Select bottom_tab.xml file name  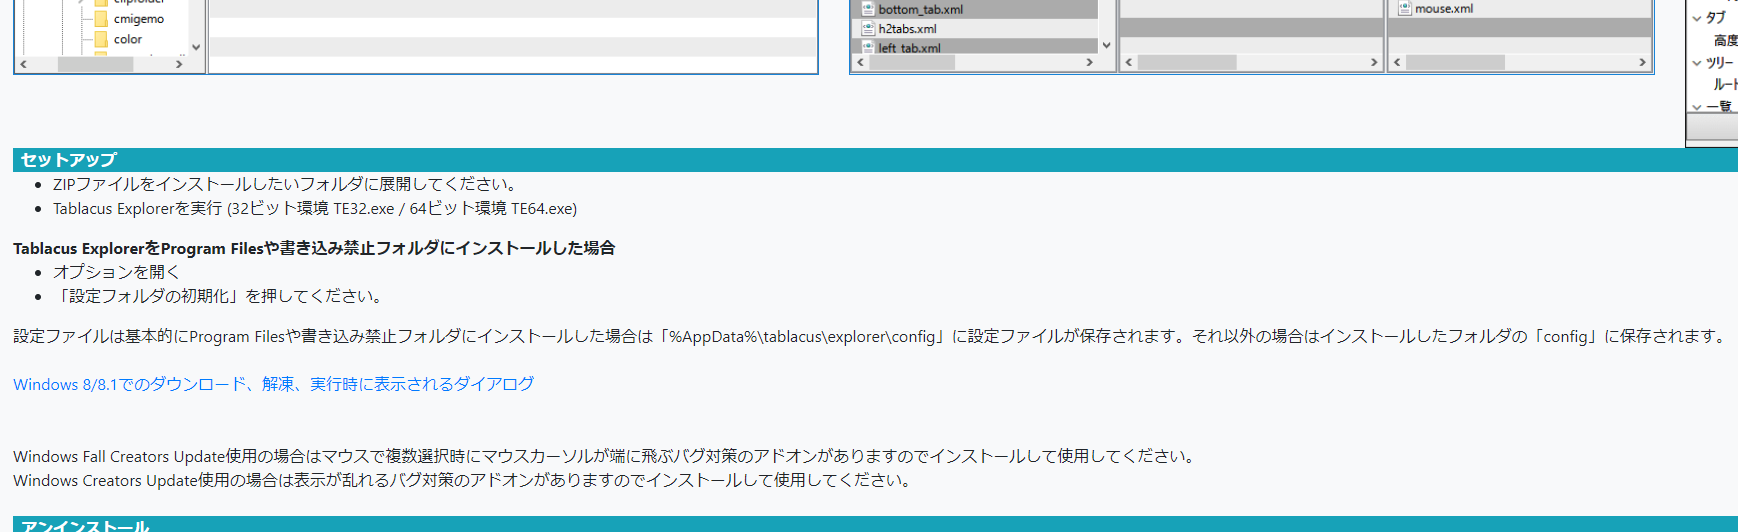[921, 9]
